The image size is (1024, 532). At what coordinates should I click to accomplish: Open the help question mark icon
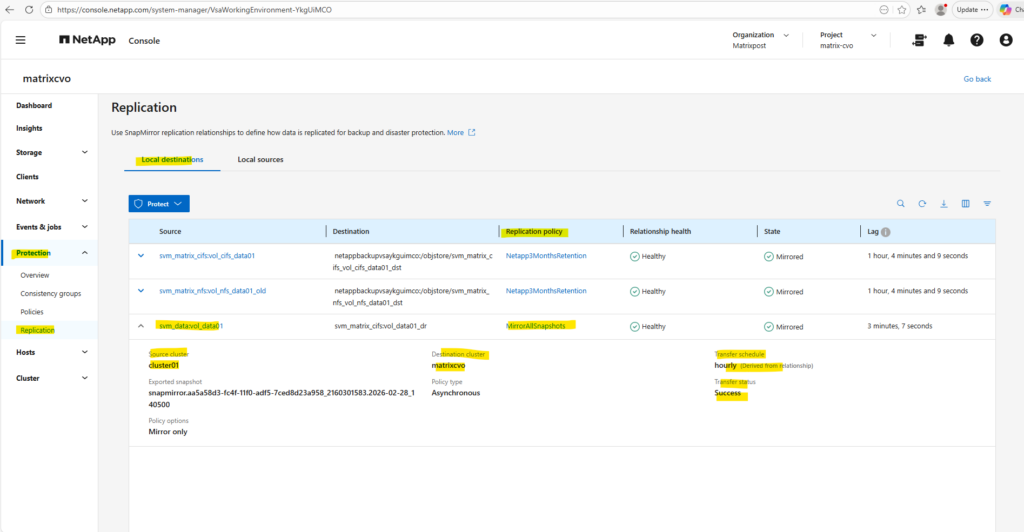[x=977, y=40]
